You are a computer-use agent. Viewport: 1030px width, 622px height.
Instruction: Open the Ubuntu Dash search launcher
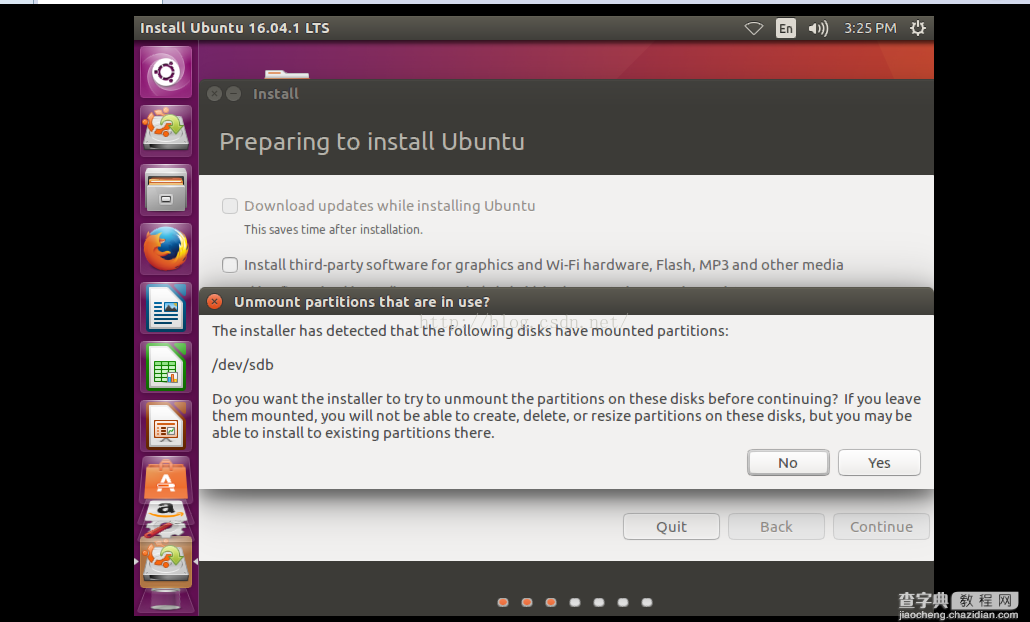coord(166,72)
